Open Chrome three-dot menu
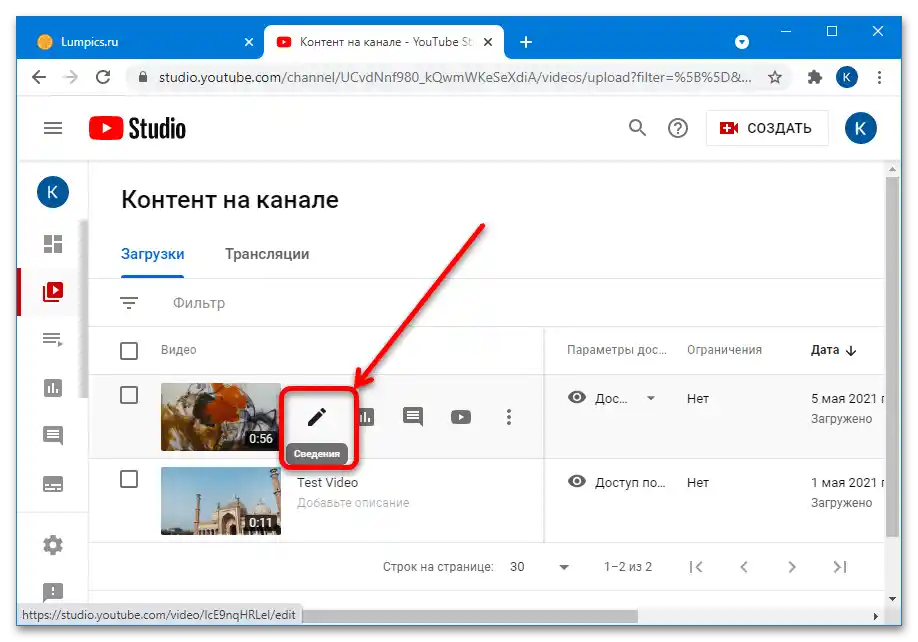Image resolution: width=918 pixels, height=642 pixels. click(x=879, y=77)
